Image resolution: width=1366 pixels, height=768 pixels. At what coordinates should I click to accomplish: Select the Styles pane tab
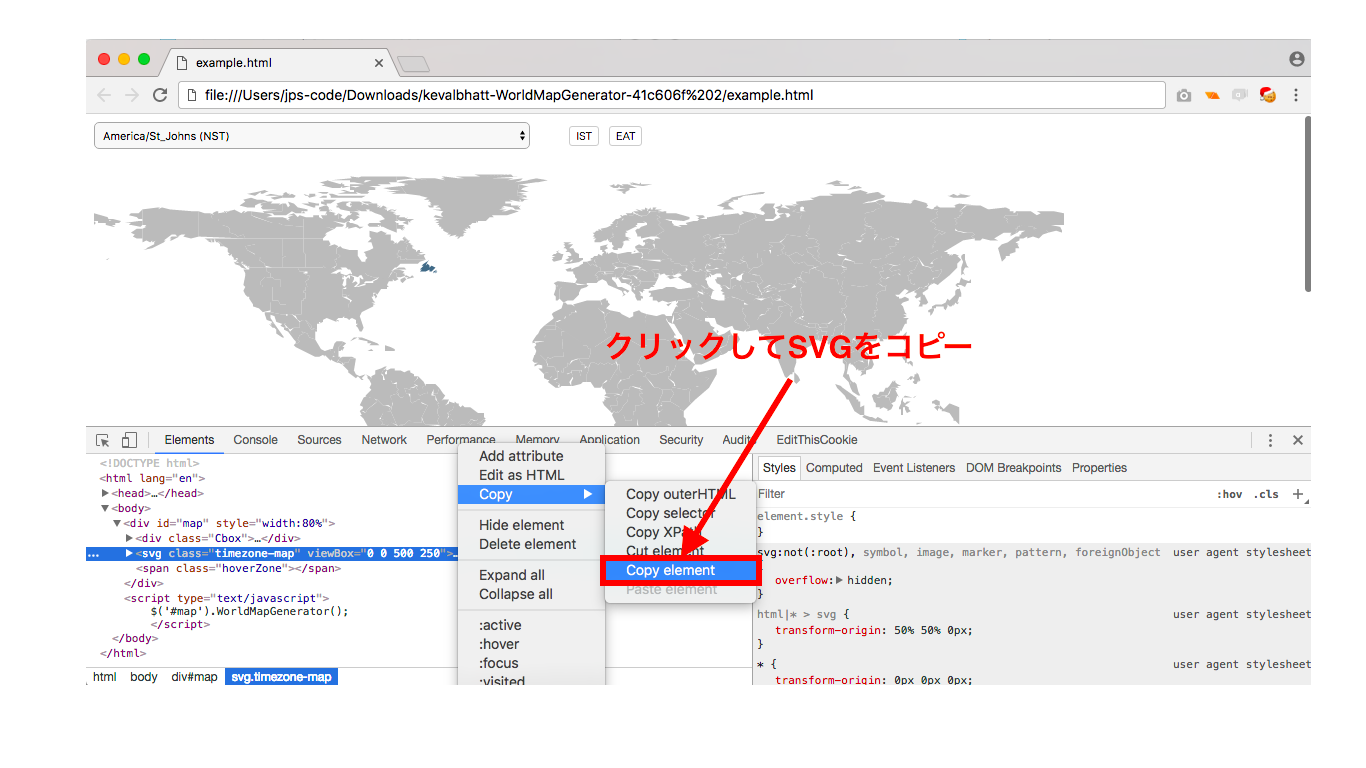coord(779,468)
